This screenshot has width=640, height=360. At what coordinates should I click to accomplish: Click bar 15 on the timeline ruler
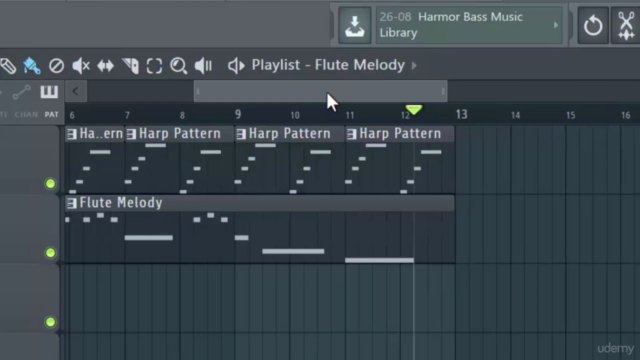point(571,115)
